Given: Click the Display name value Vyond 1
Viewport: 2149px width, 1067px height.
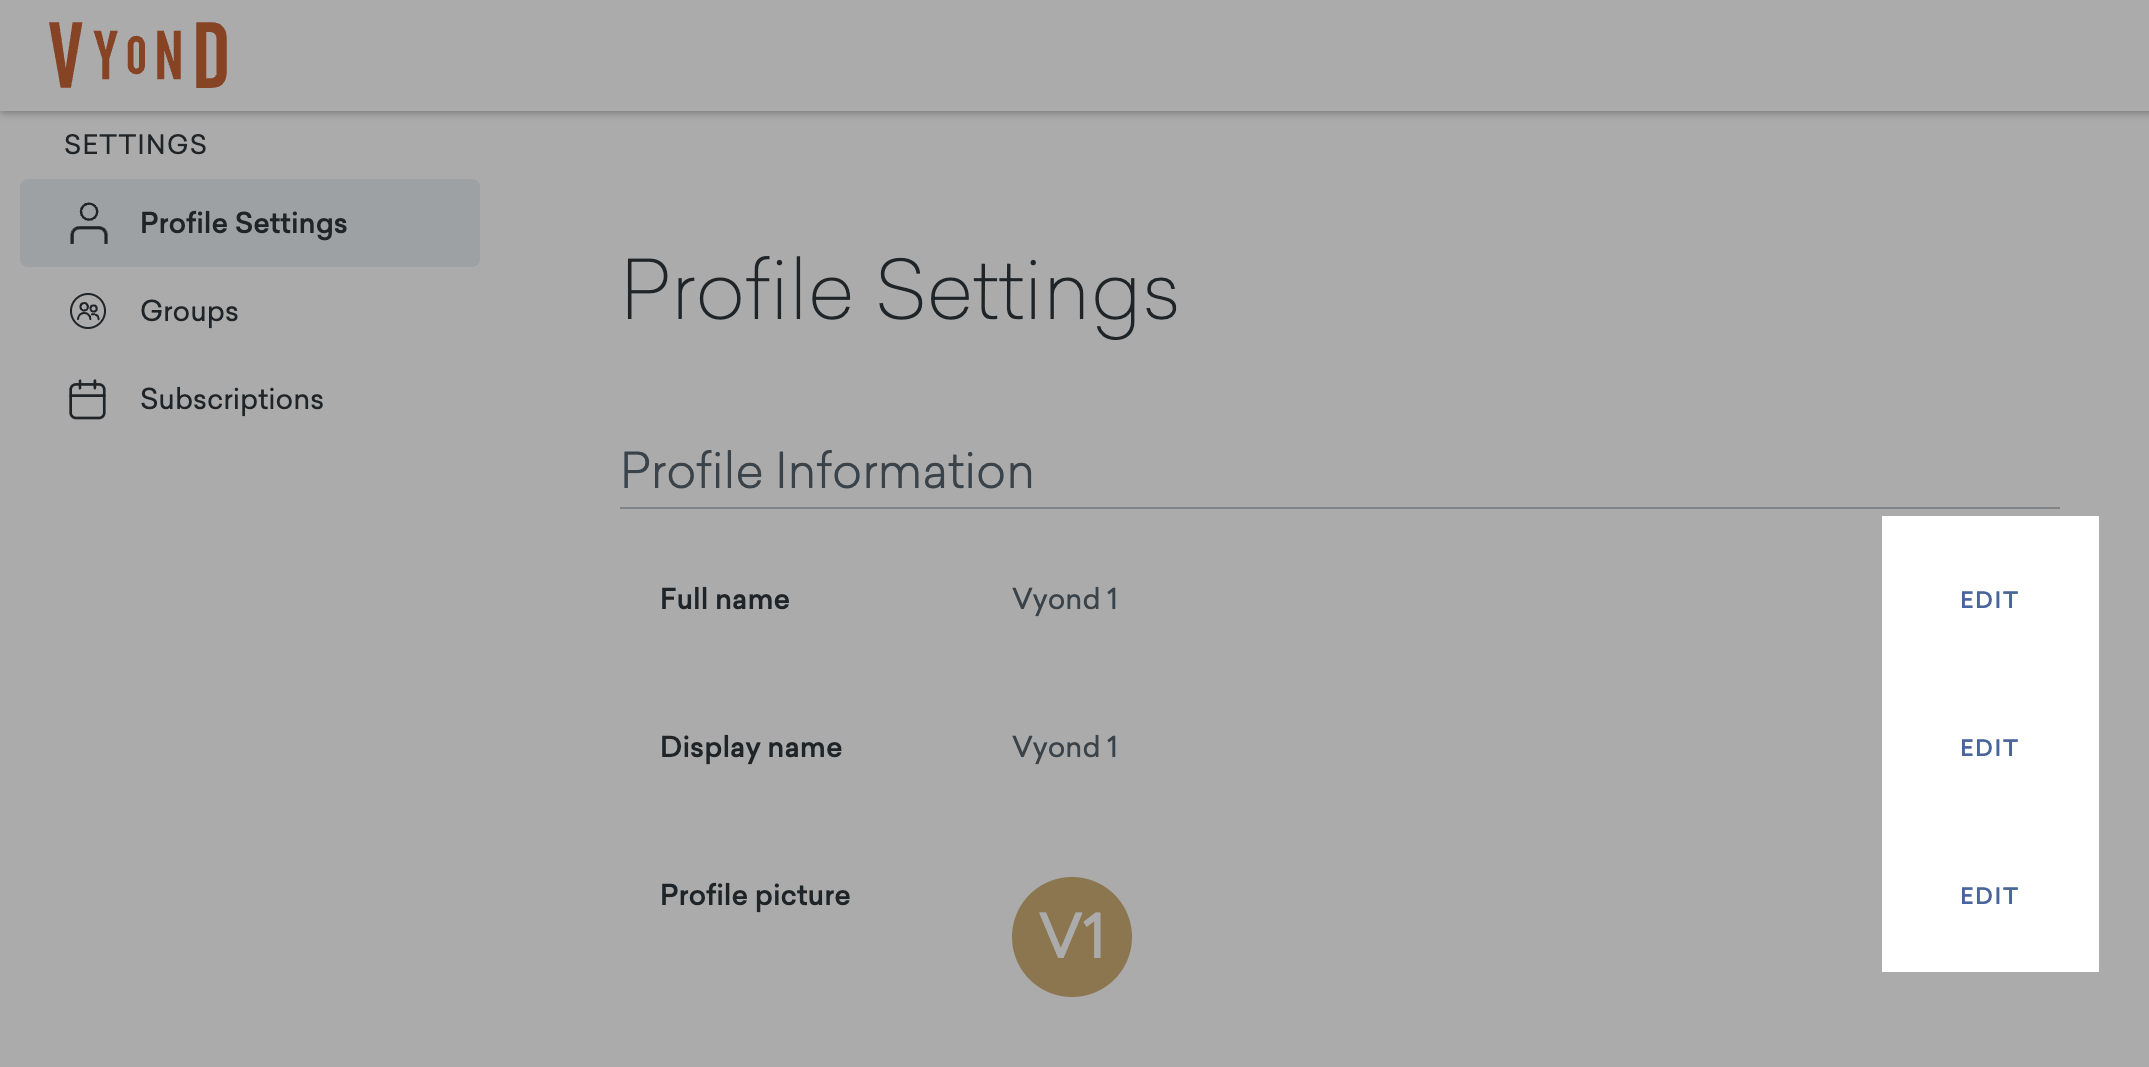Looking at the screenshot, I should tap(1065, 747).
